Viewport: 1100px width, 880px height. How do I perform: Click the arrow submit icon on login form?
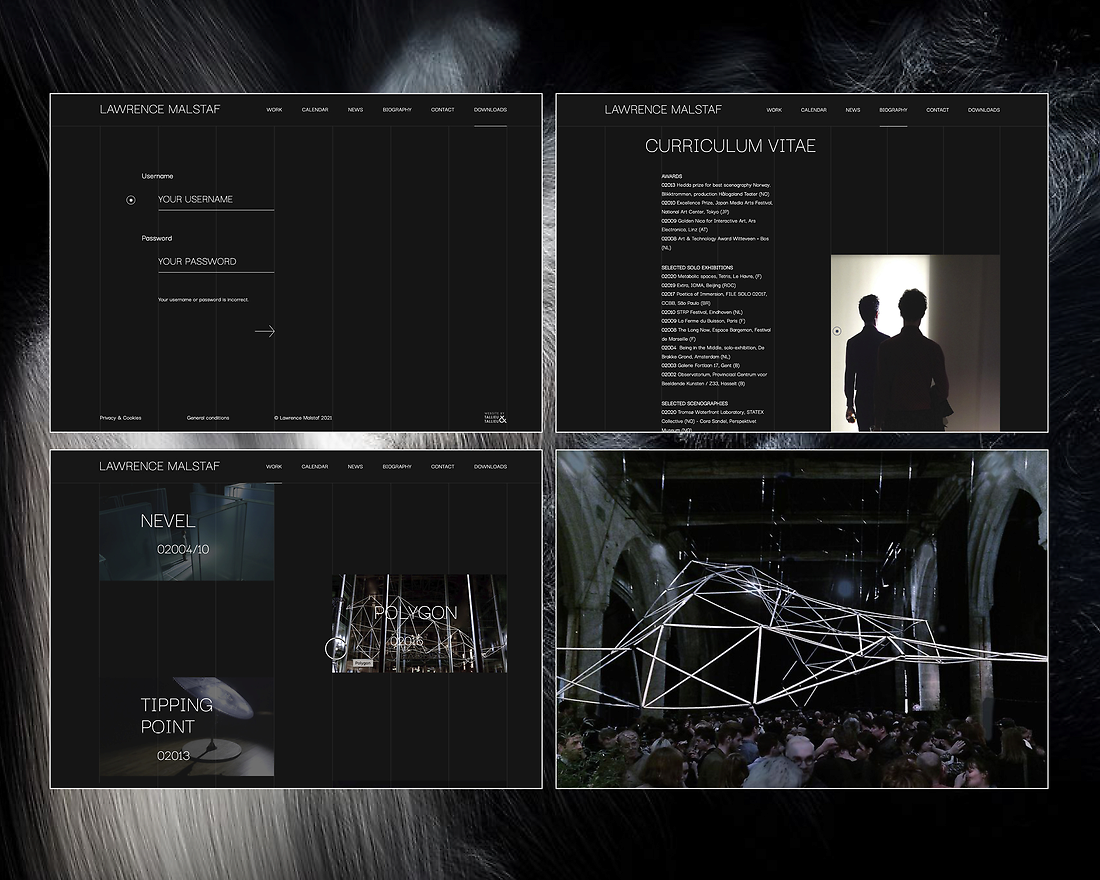tap(264, 331)
